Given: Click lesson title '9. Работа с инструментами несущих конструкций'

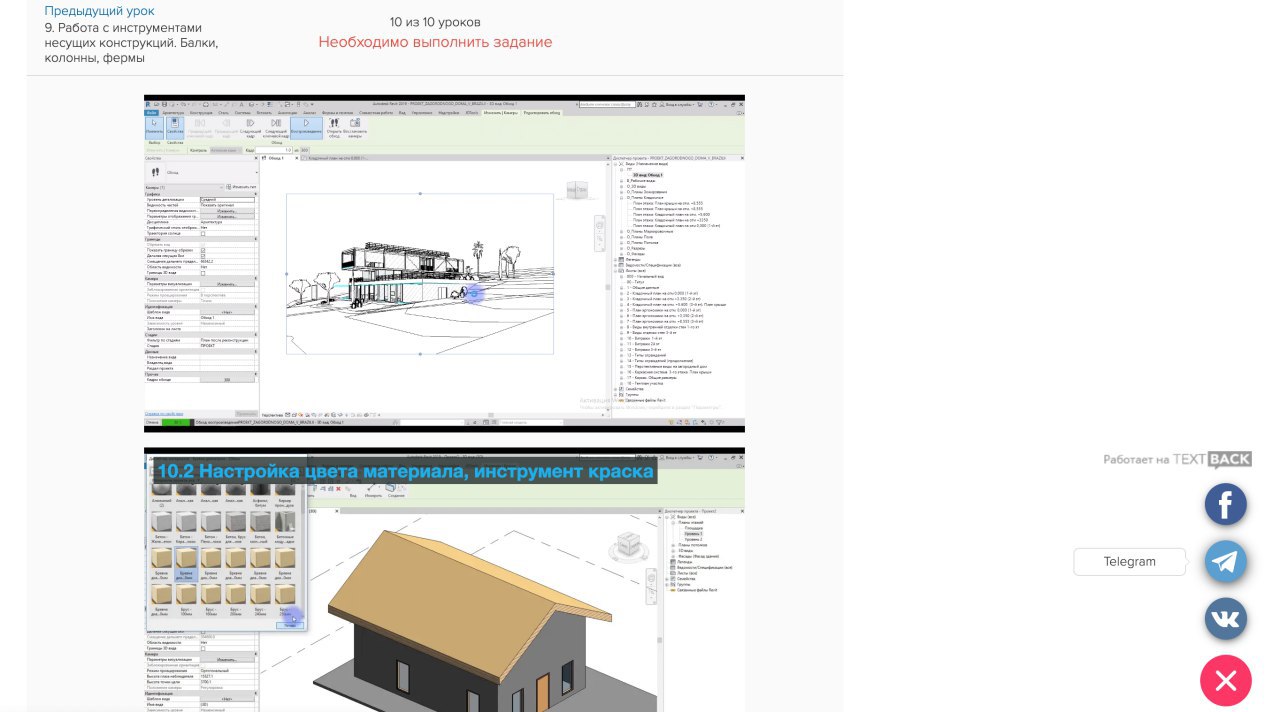Looking at the screenshot, I should coord(131,43).
